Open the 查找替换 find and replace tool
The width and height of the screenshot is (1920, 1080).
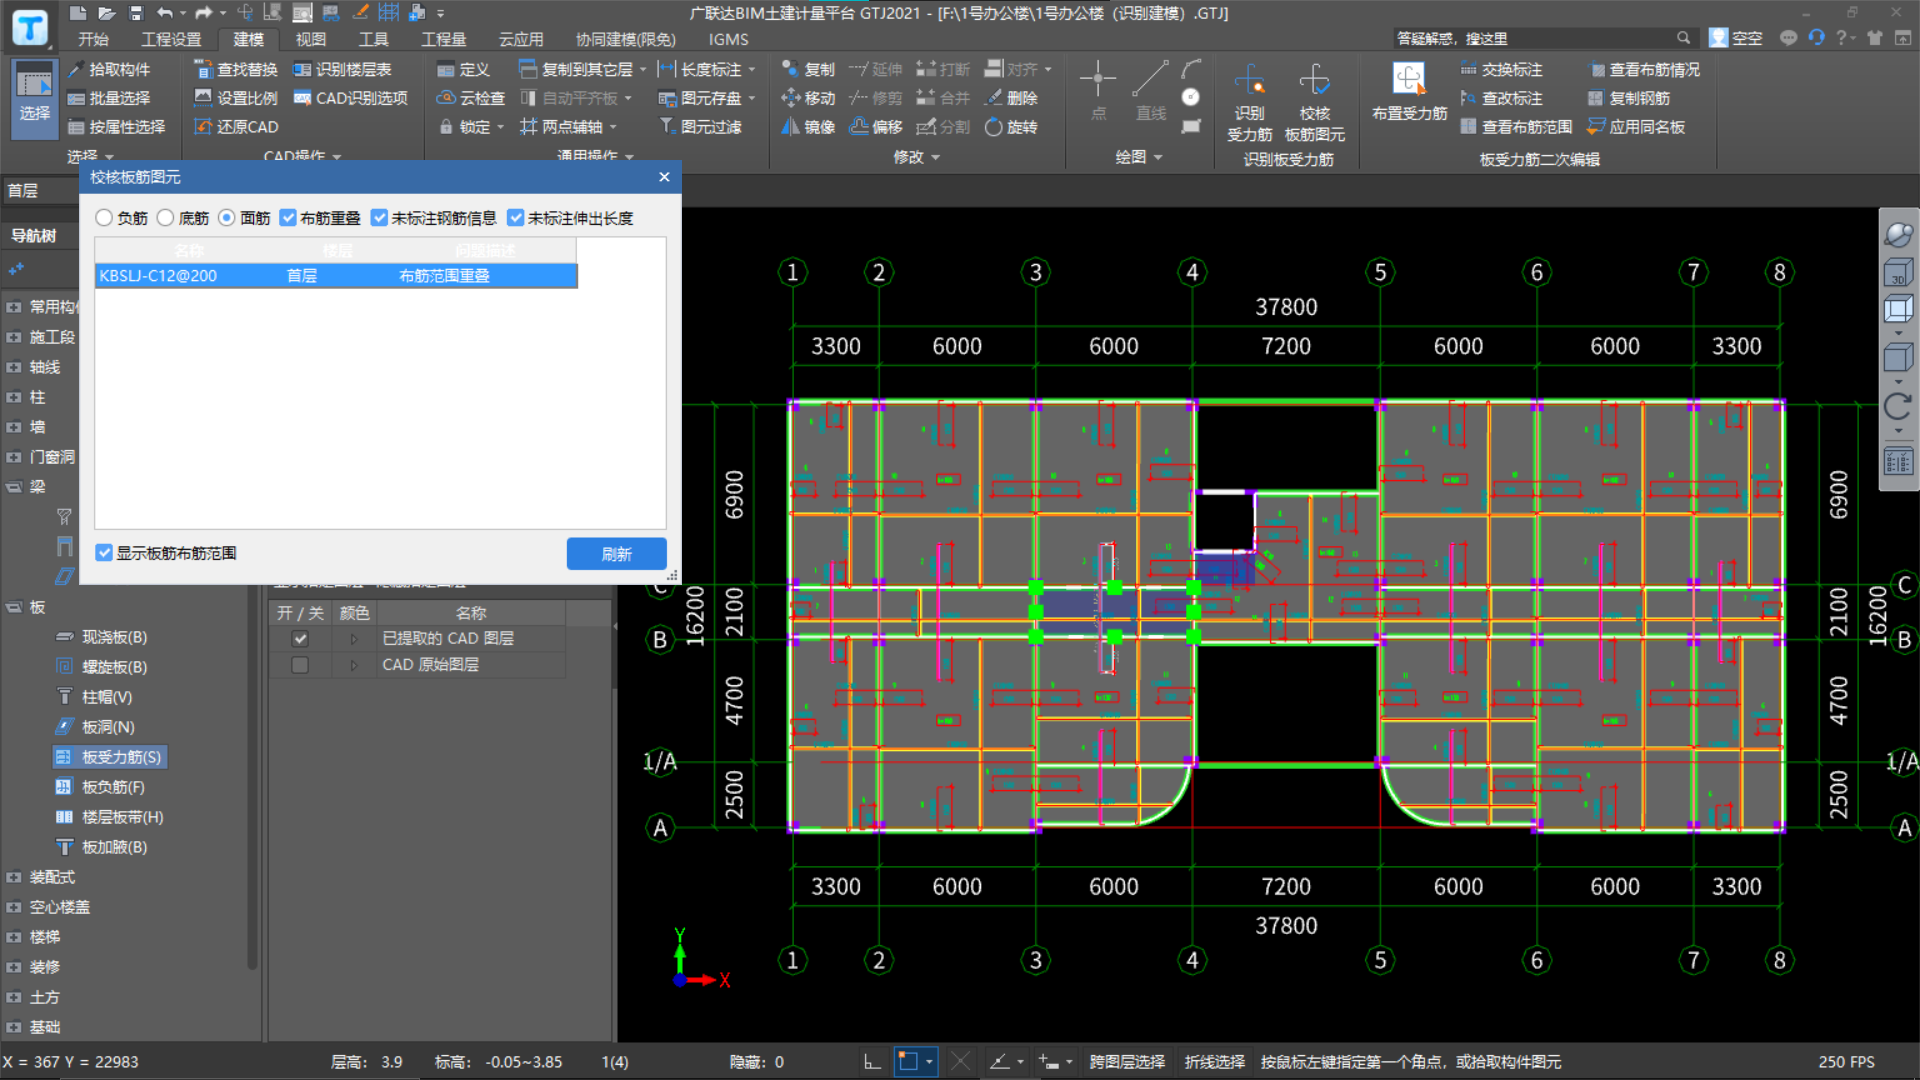(x=236, y=69)
